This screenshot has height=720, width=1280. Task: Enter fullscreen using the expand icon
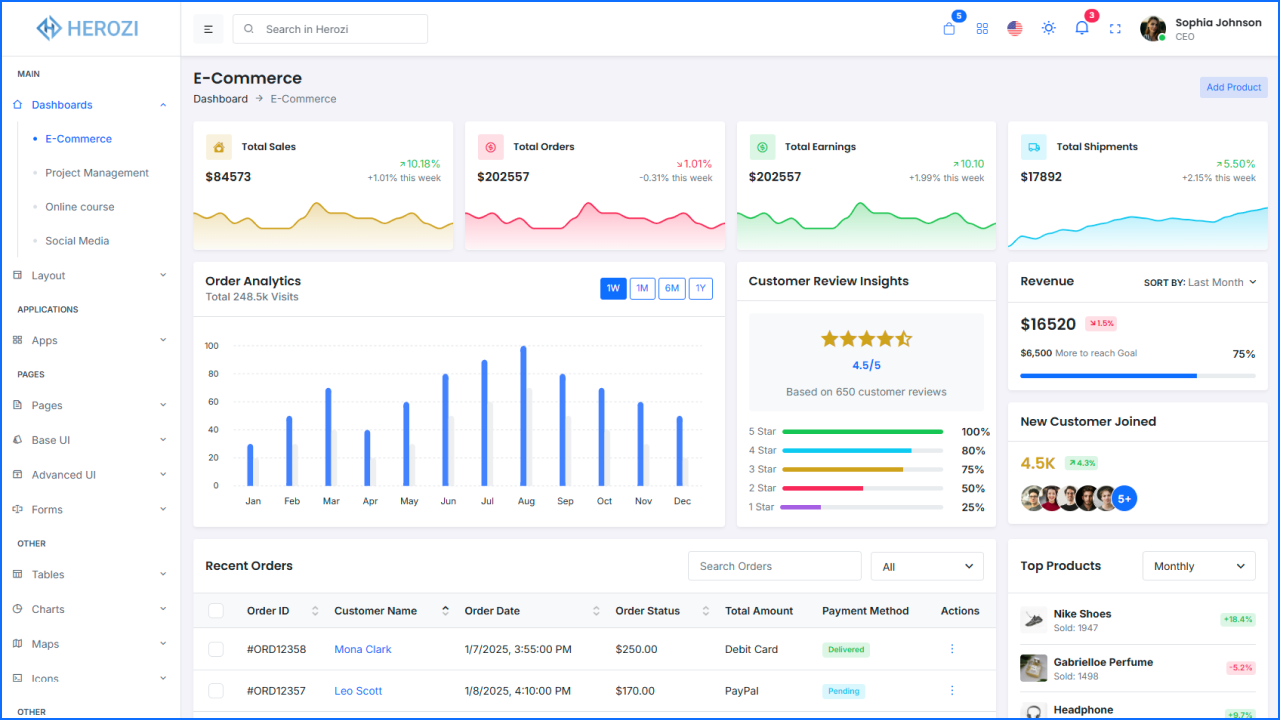1114,28
